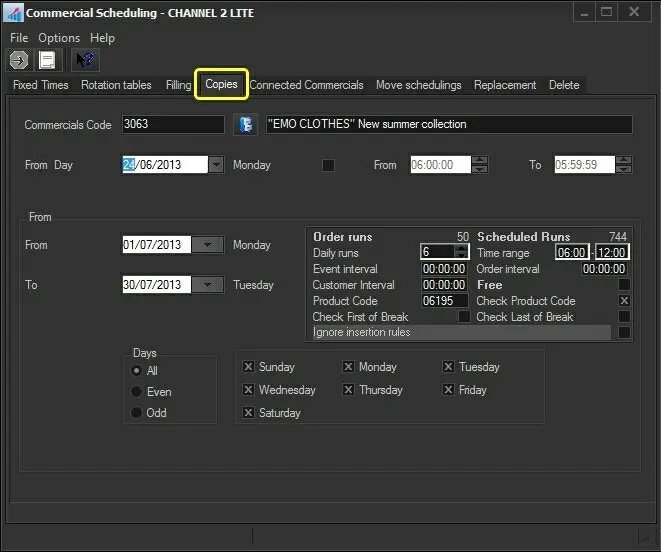
Task: Enable the Ignore insertion rules checkbox
Action: click(624, 332)
